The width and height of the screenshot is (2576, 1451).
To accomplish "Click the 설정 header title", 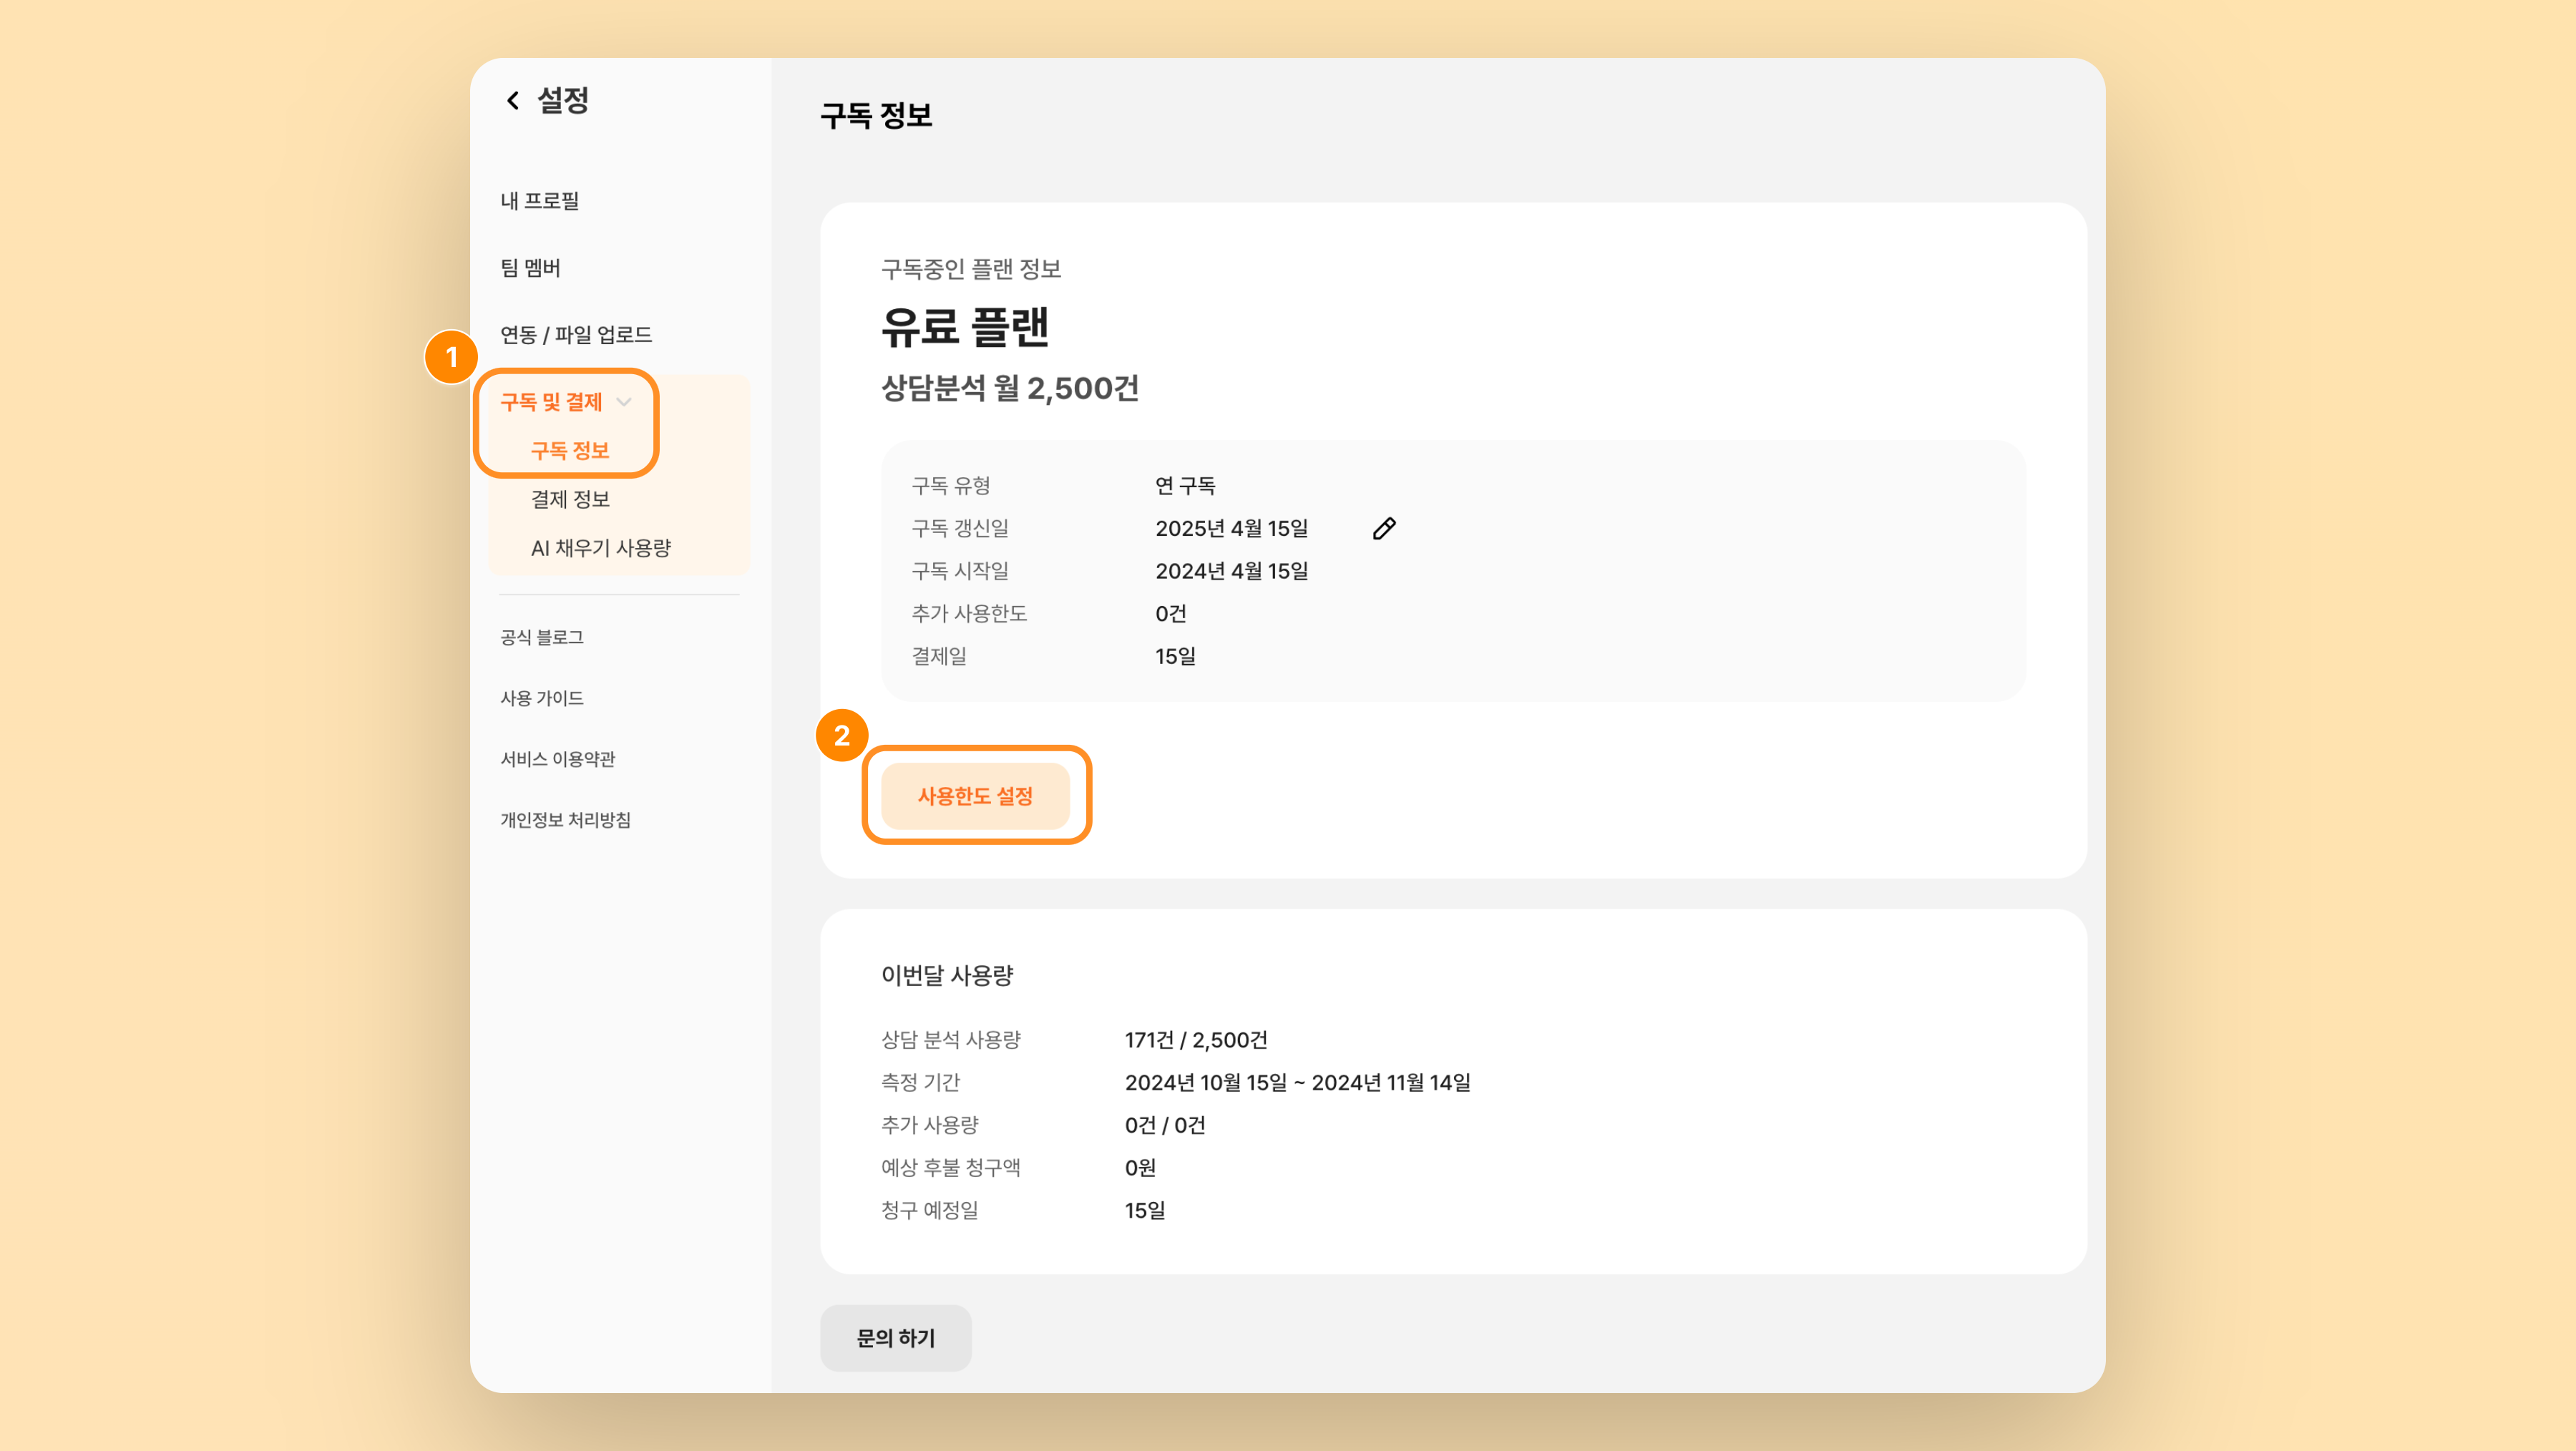I will 563,100.
